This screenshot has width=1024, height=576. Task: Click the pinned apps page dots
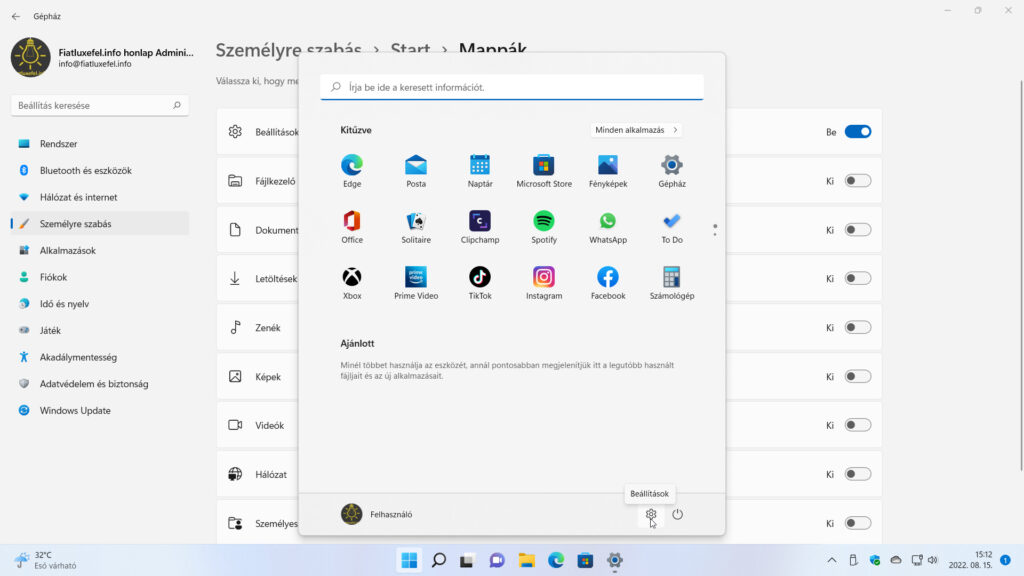click(715, 229)
